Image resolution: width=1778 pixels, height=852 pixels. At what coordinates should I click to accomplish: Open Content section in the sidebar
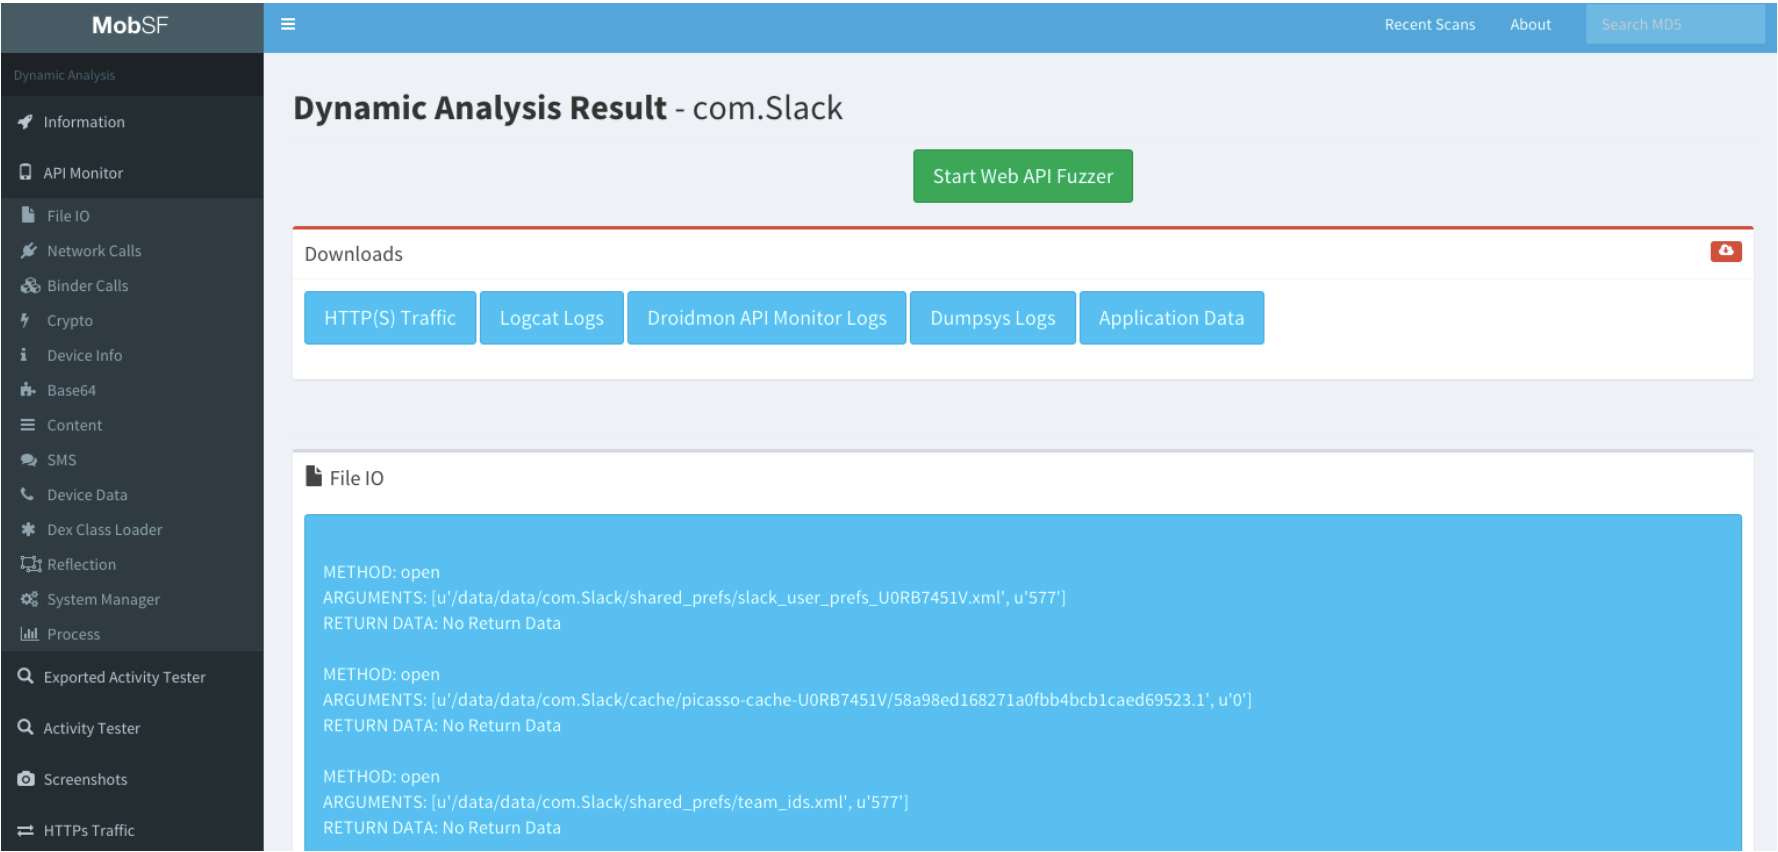[132, 425]
